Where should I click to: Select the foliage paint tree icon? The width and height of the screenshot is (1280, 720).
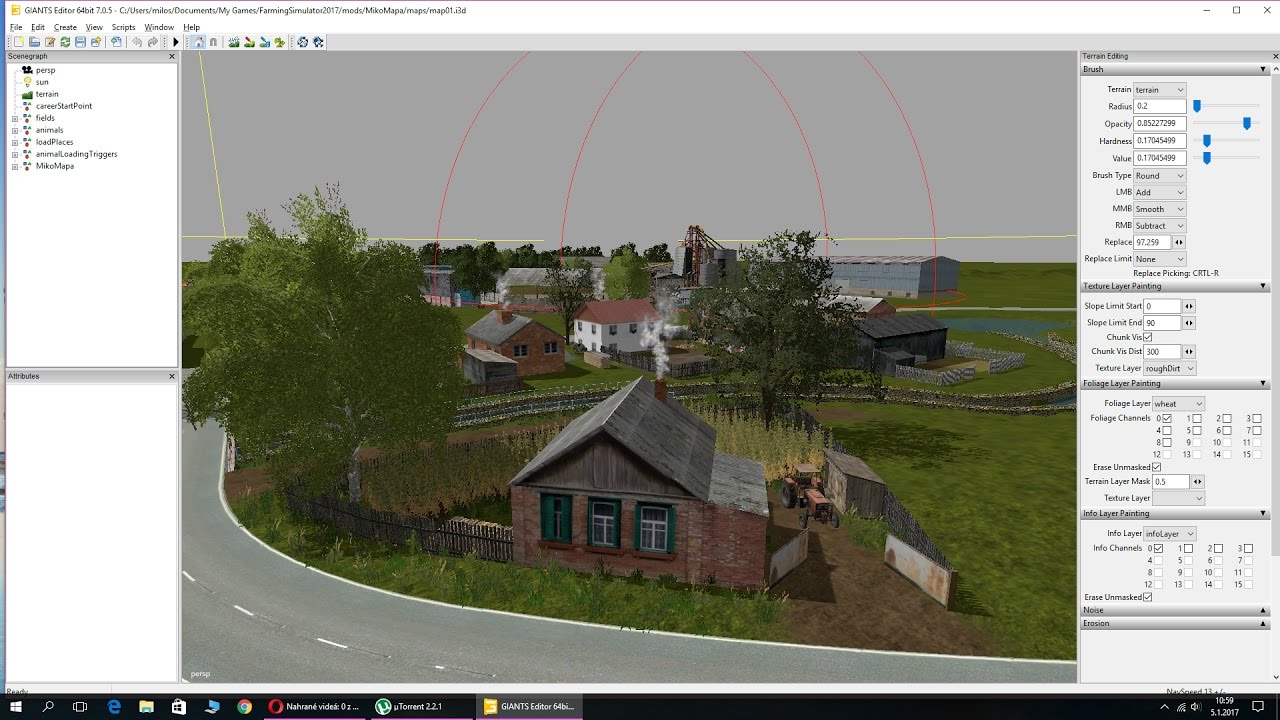(279, 42)
